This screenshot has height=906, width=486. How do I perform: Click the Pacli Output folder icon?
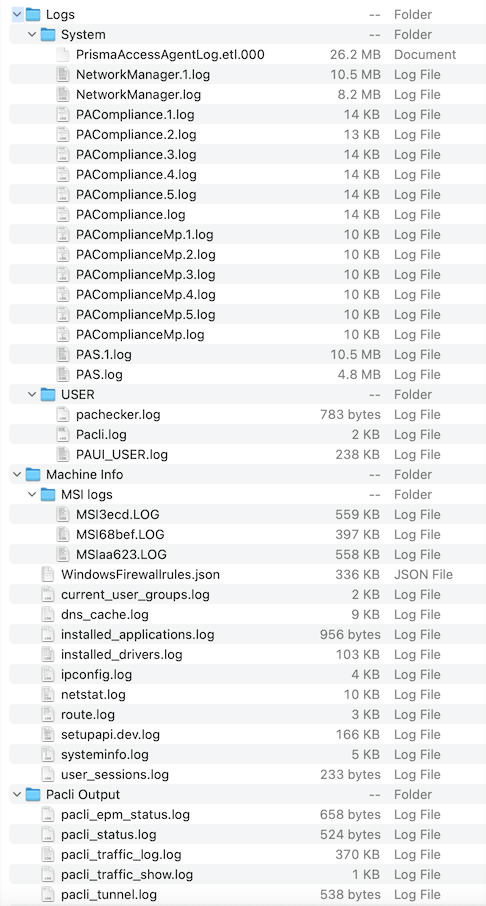[33, 794]
